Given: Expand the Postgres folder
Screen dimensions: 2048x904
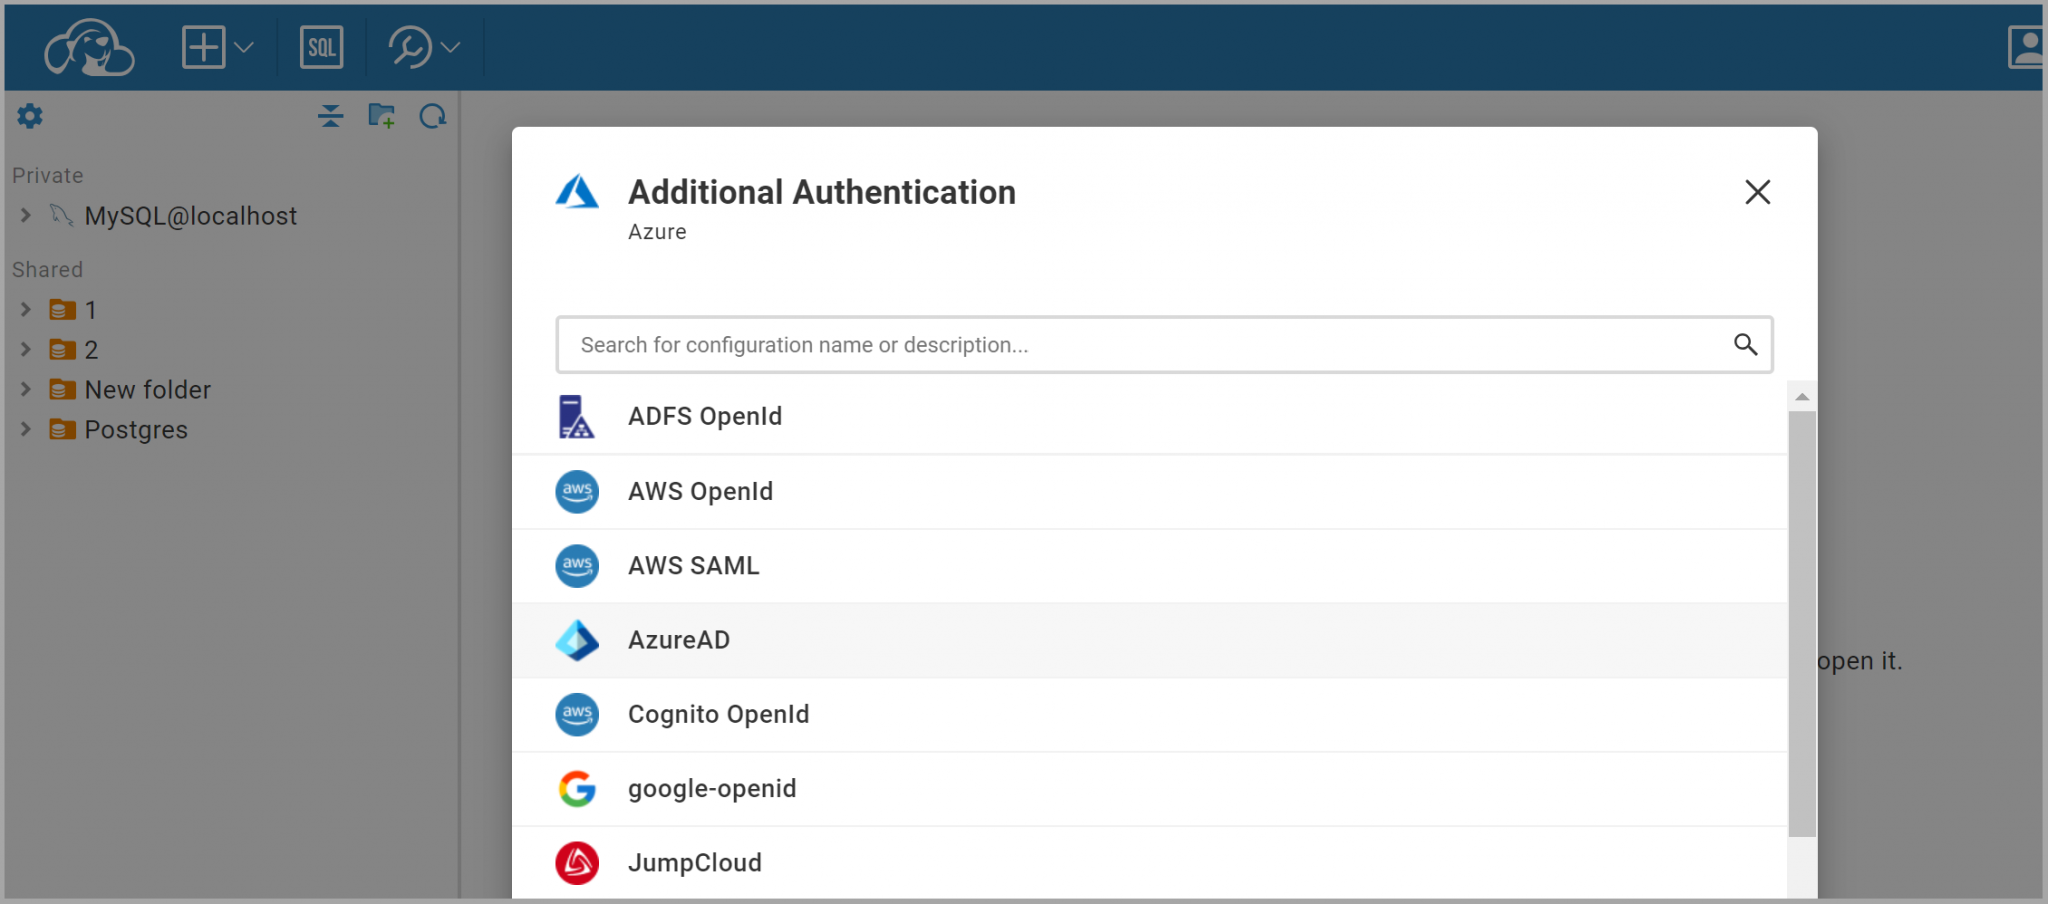Looking at the screenshot, I should coord(24,429).
